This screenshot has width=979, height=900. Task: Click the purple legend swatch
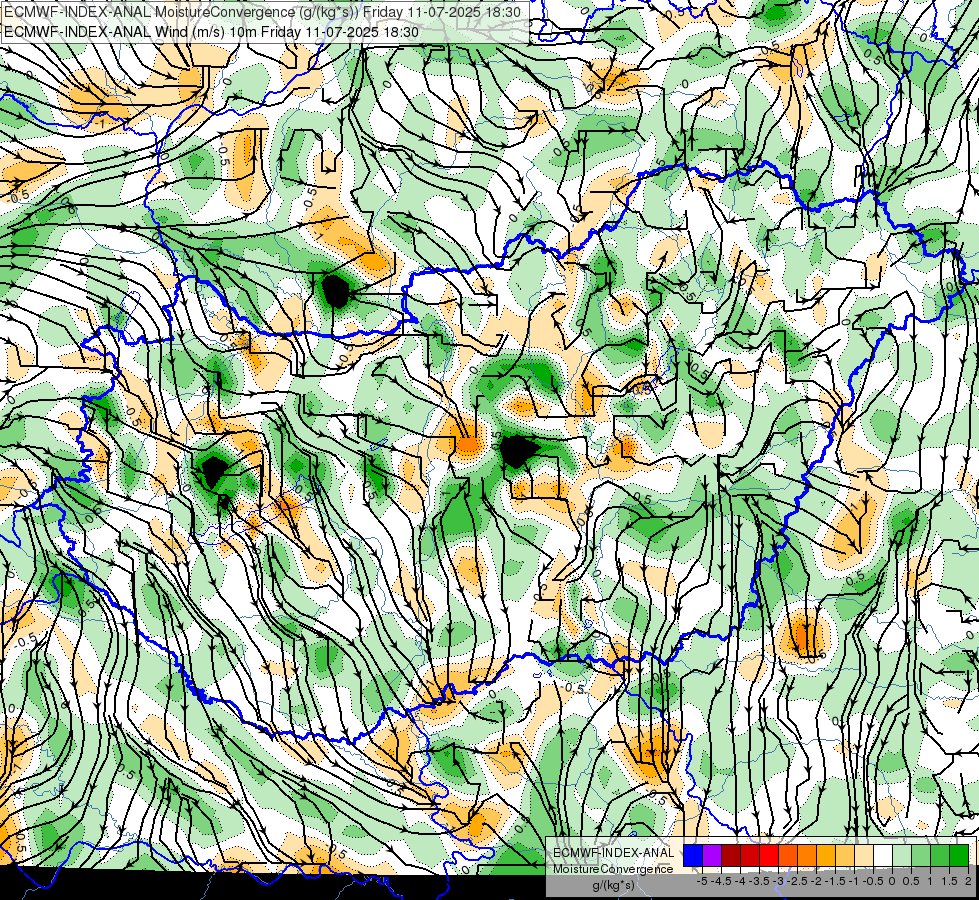pos(712,855)
